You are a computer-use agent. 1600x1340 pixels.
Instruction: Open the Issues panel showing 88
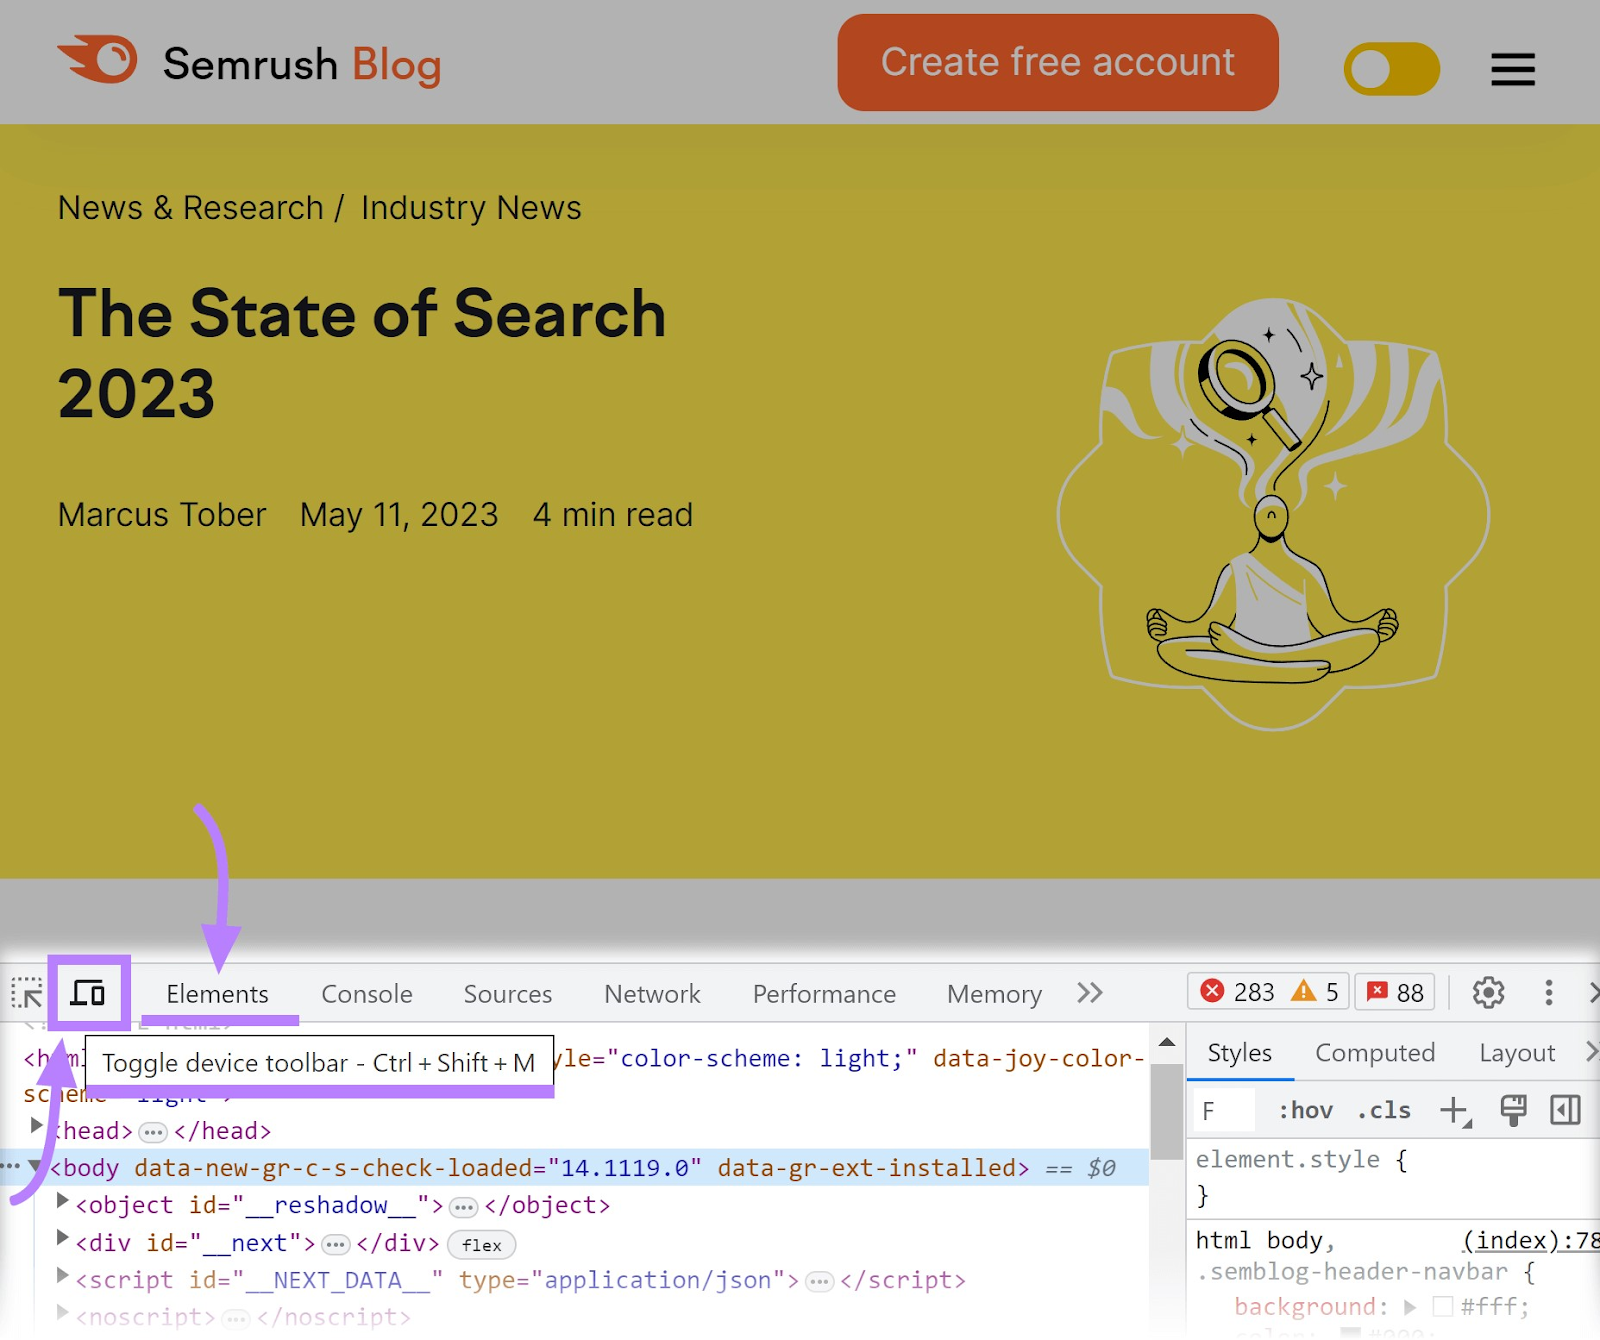[x=1394, y=992]
